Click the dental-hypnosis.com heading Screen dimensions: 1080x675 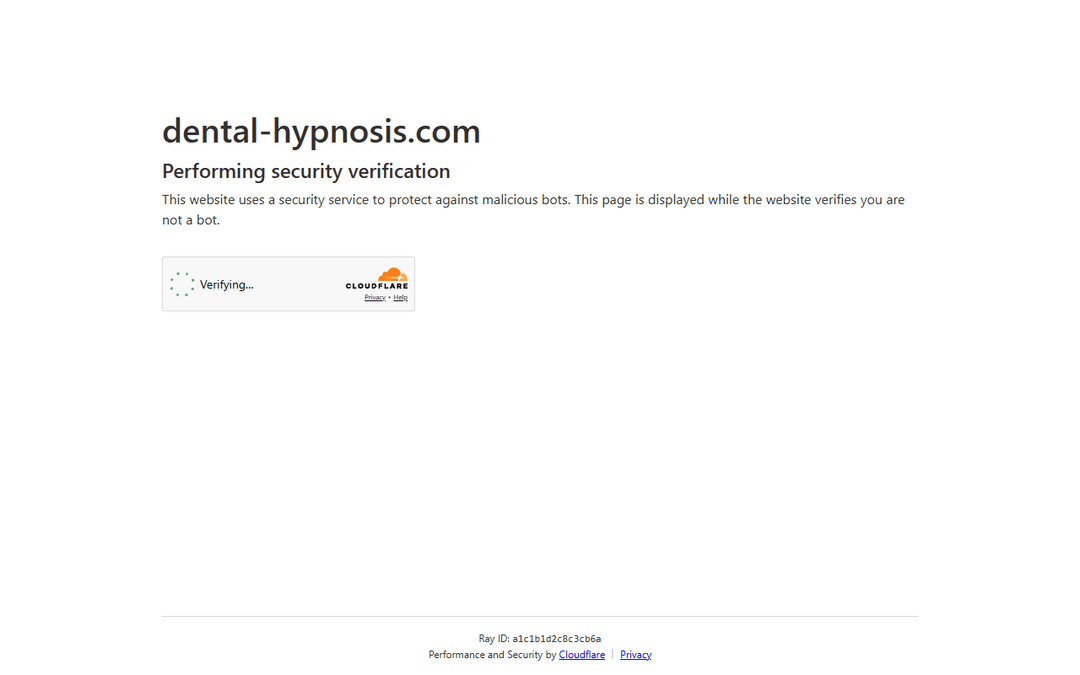(321, 131)
